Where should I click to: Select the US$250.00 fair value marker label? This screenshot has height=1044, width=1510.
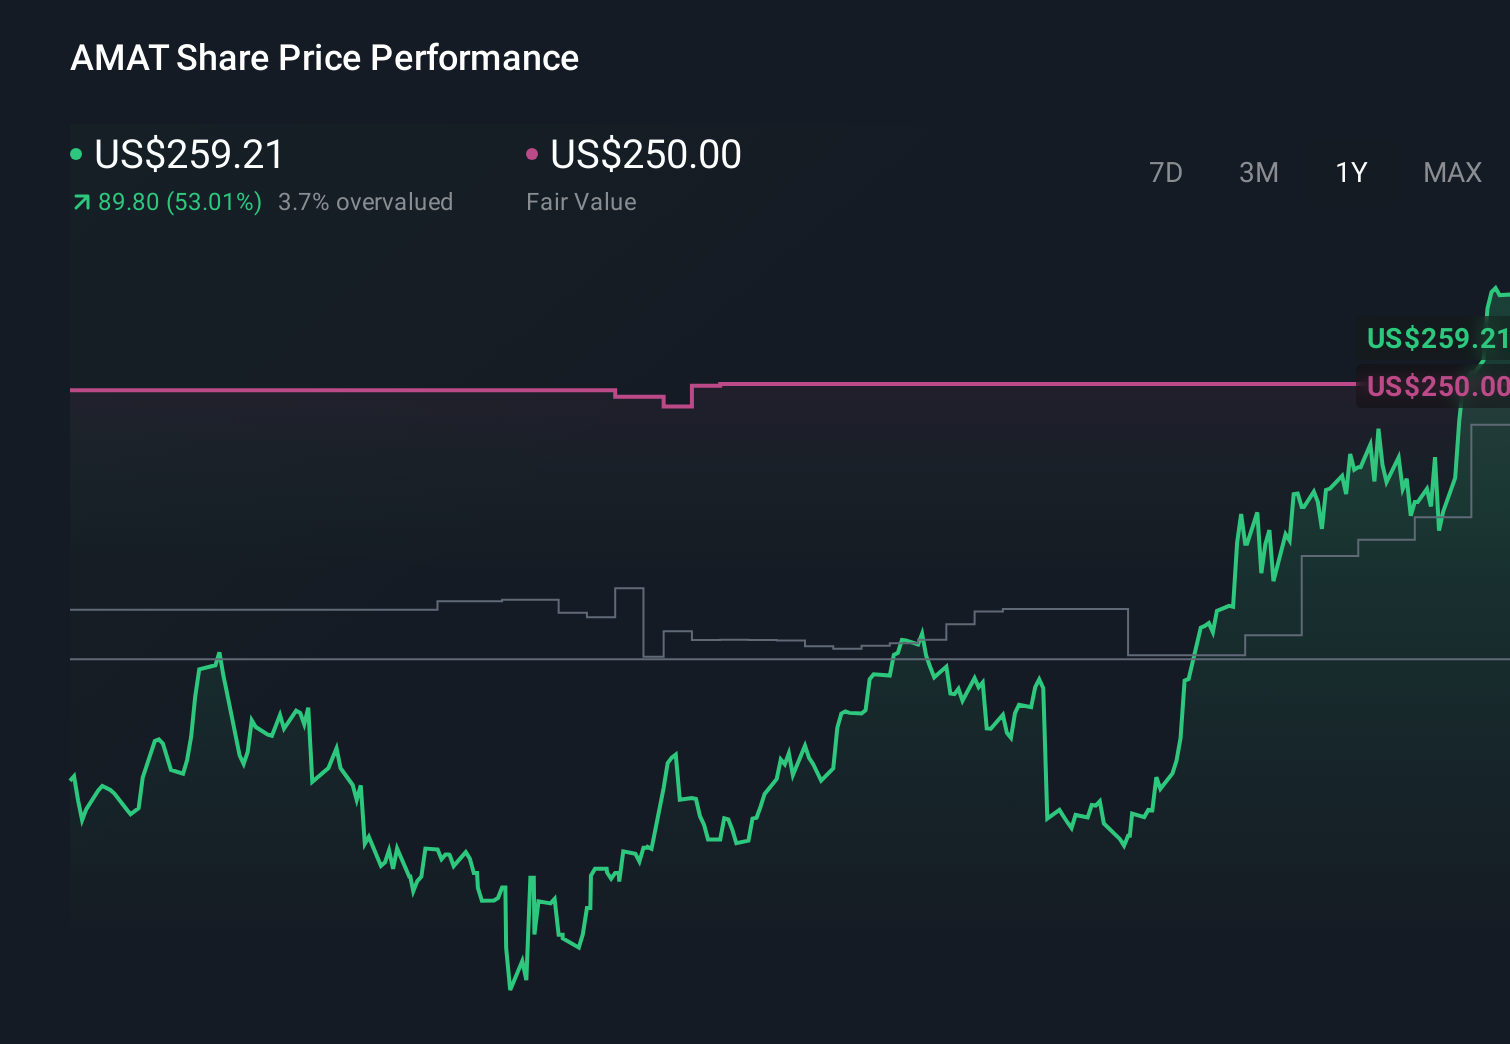click(x=1437, y=386)
